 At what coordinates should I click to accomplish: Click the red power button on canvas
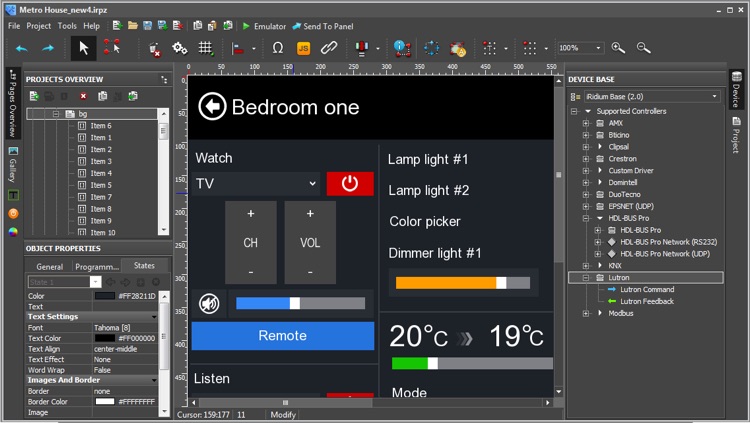pyautogui.click(x=350, y=184)
